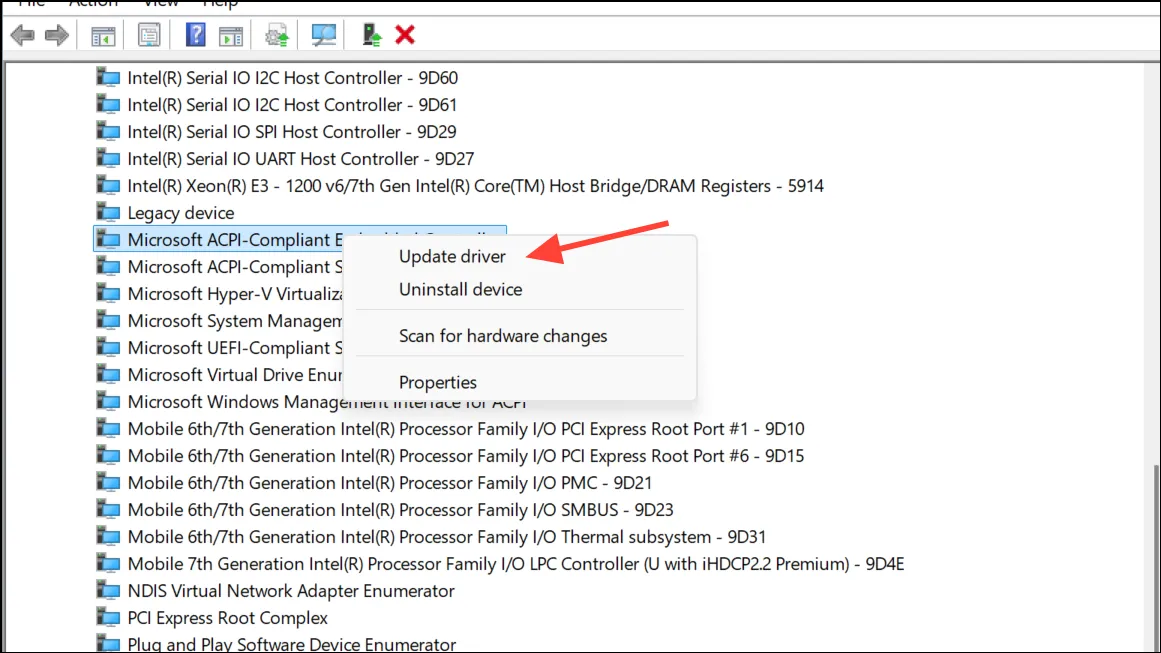Click the device icon beside Legacy device
Screen dimensions: 1161x653
coord(108,213)
